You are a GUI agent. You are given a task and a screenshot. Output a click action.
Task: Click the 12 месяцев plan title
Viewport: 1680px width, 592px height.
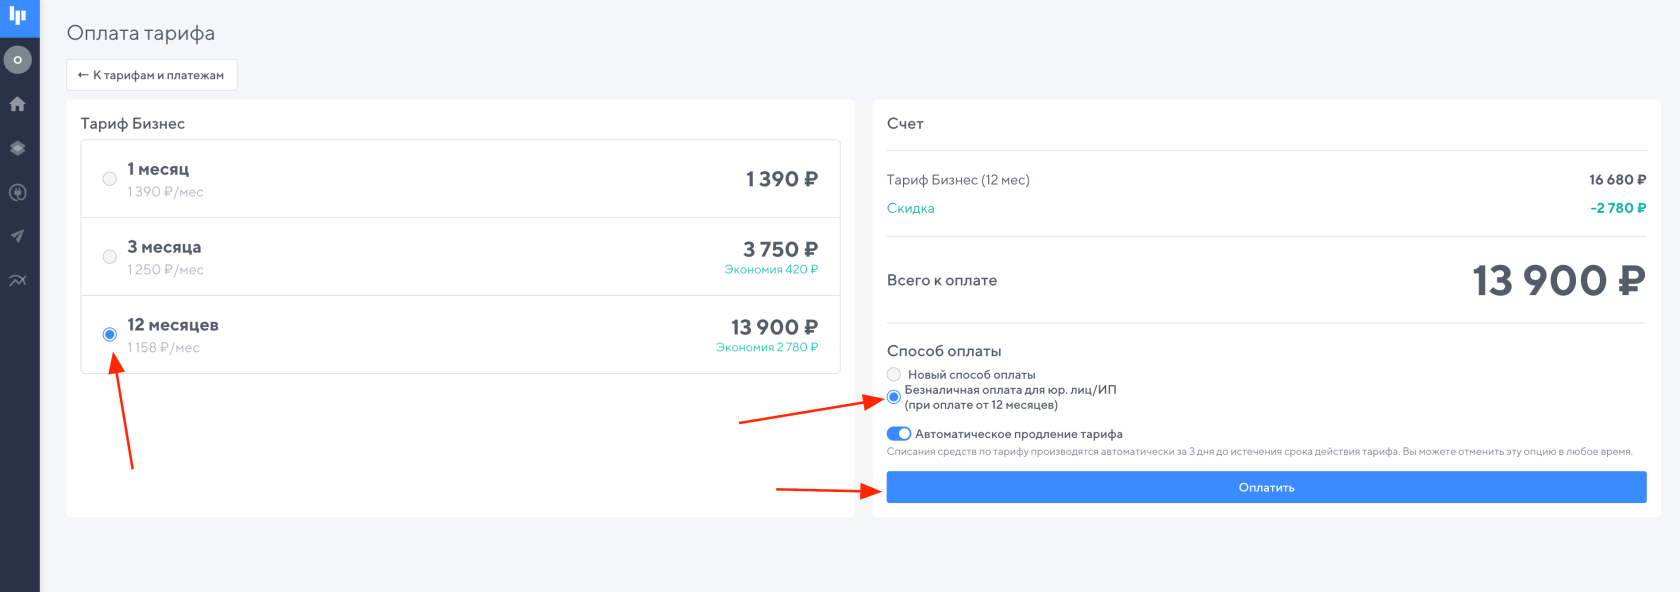[x=173, y=325]
